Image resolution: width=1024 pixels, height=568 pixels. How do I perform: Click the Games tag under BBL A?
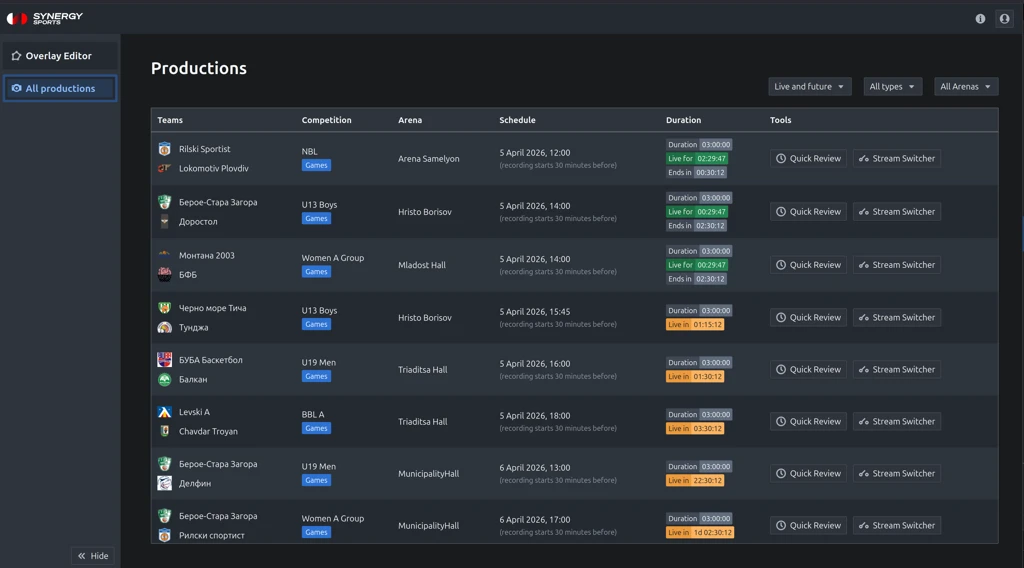tap(316, 428)
